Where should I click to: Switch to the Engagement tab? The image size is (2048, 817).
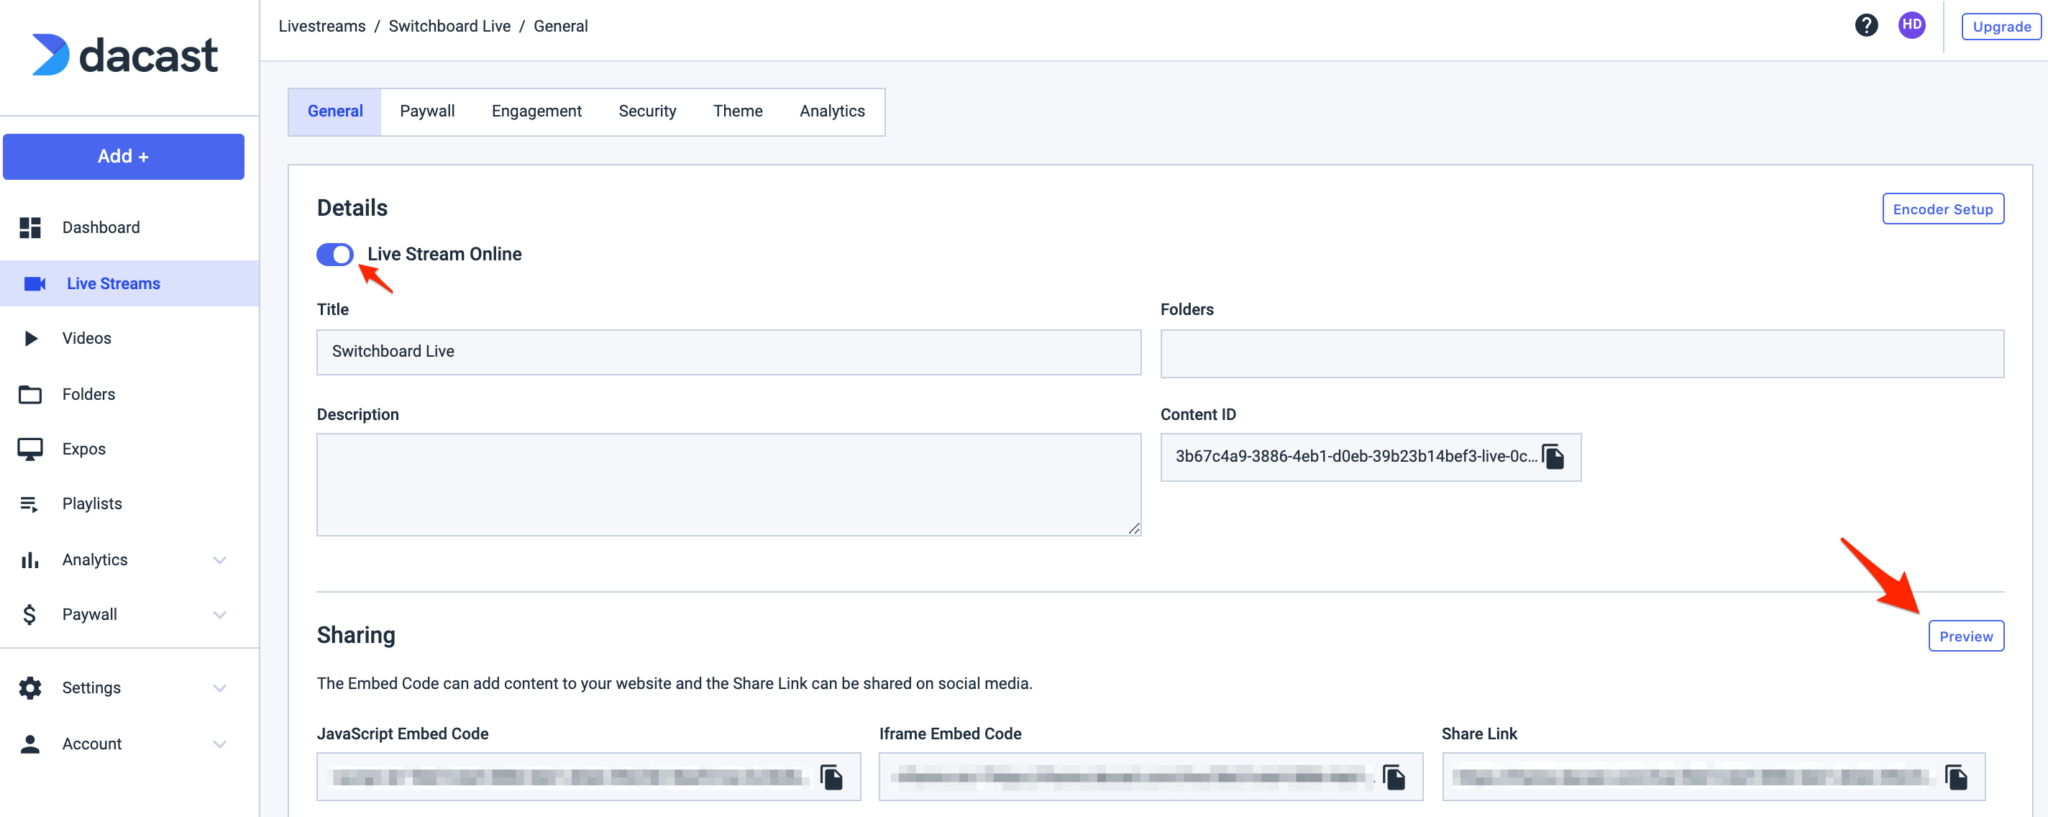[536, 111]
